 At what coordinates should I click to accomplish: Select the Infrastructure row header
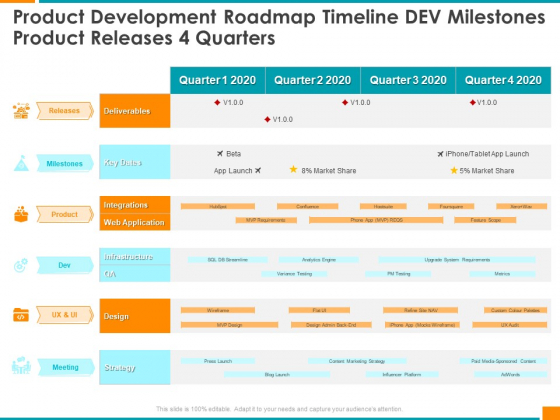[x=135, y=256]
